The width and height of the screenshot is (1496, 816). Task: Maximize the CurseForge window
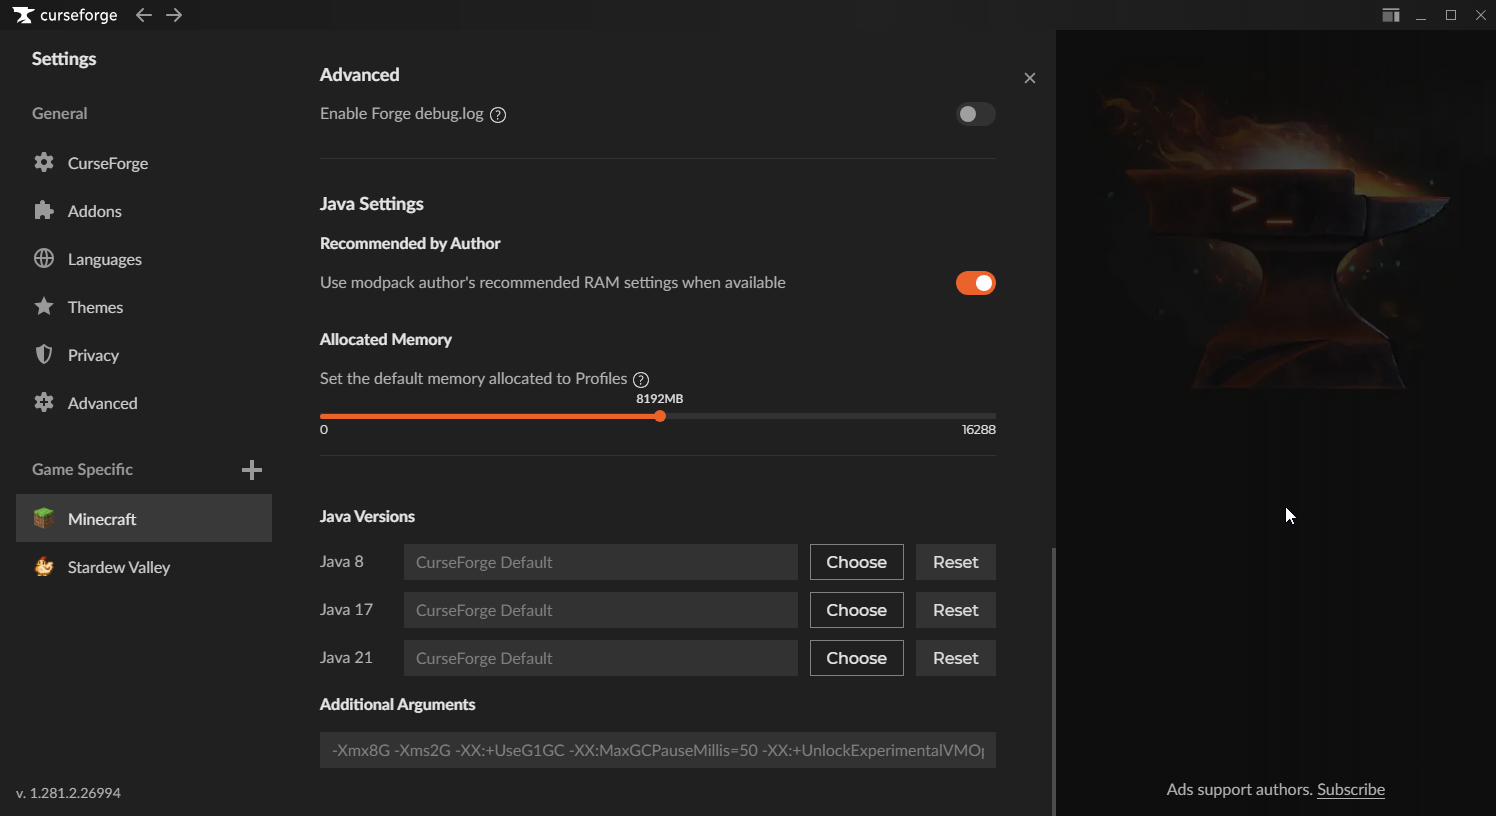(x=1451, y=15)
